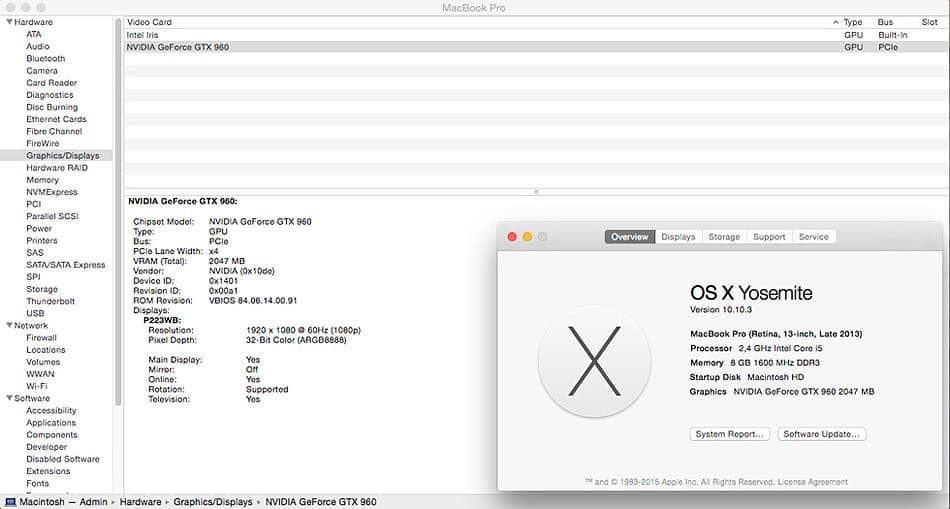The image size is (950, 509).
Task: Select Parallel SCSI in the sidebar
Action: (x=53, y=216)
